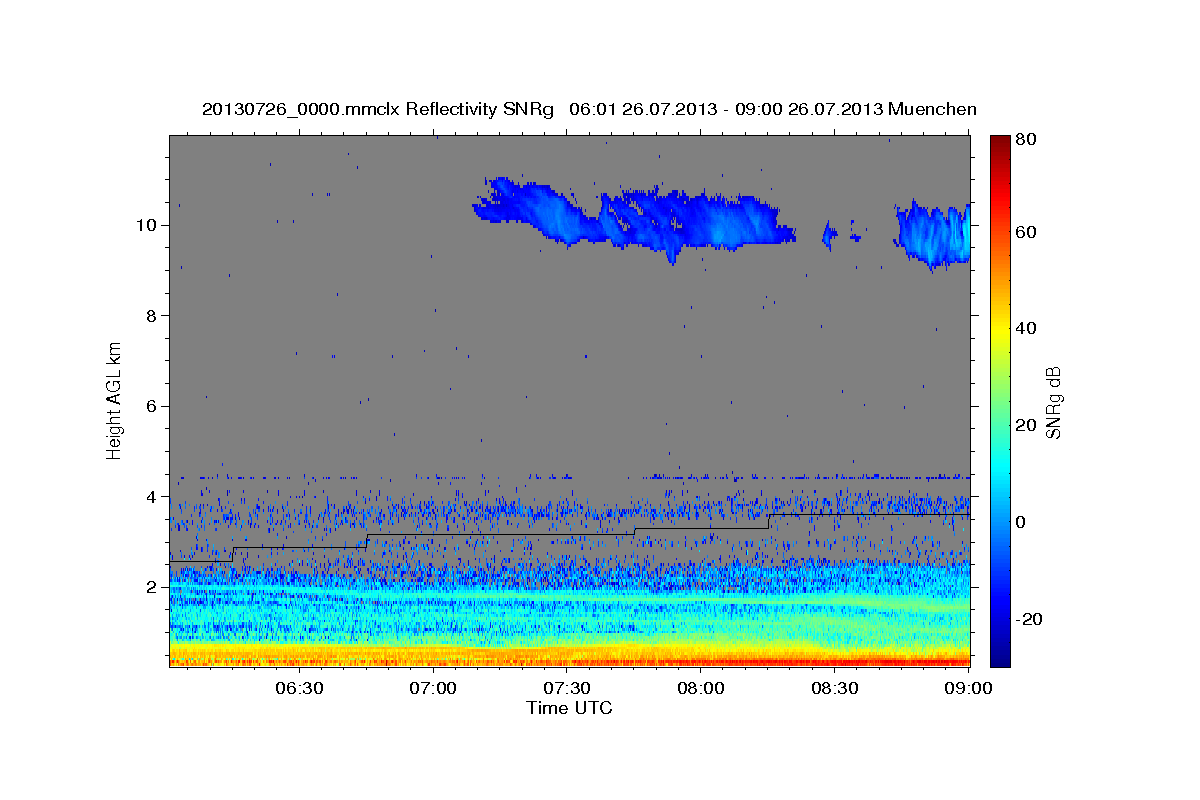Screen dimensions: 1200x800
Task: Click the plot title text starting 20130726_0000.mmclx
Action: [x=589, y=109]
